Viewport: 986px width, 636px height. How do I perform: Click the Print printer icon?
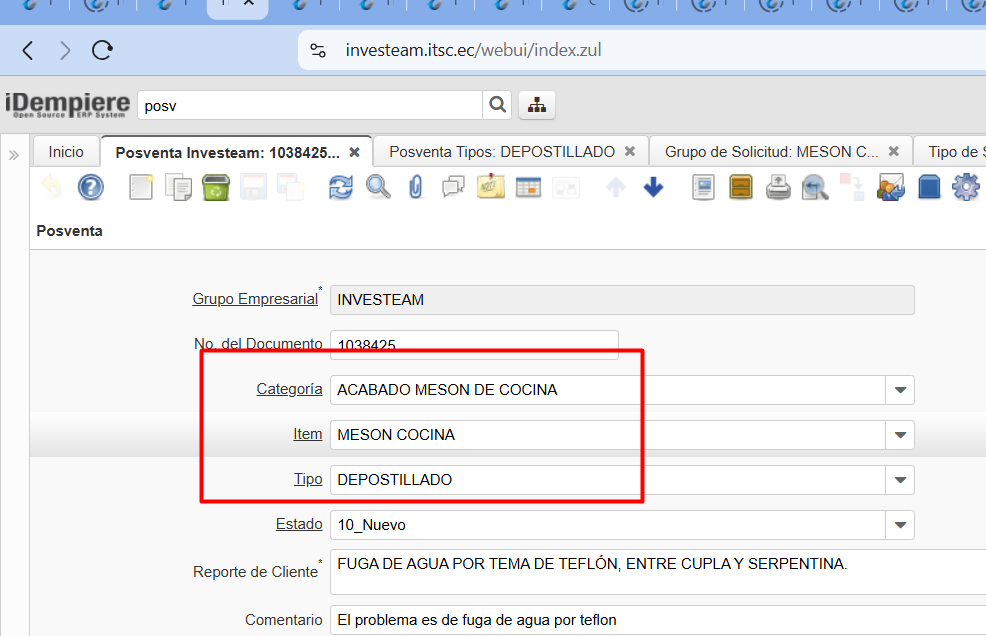click(x=778, y=187)
